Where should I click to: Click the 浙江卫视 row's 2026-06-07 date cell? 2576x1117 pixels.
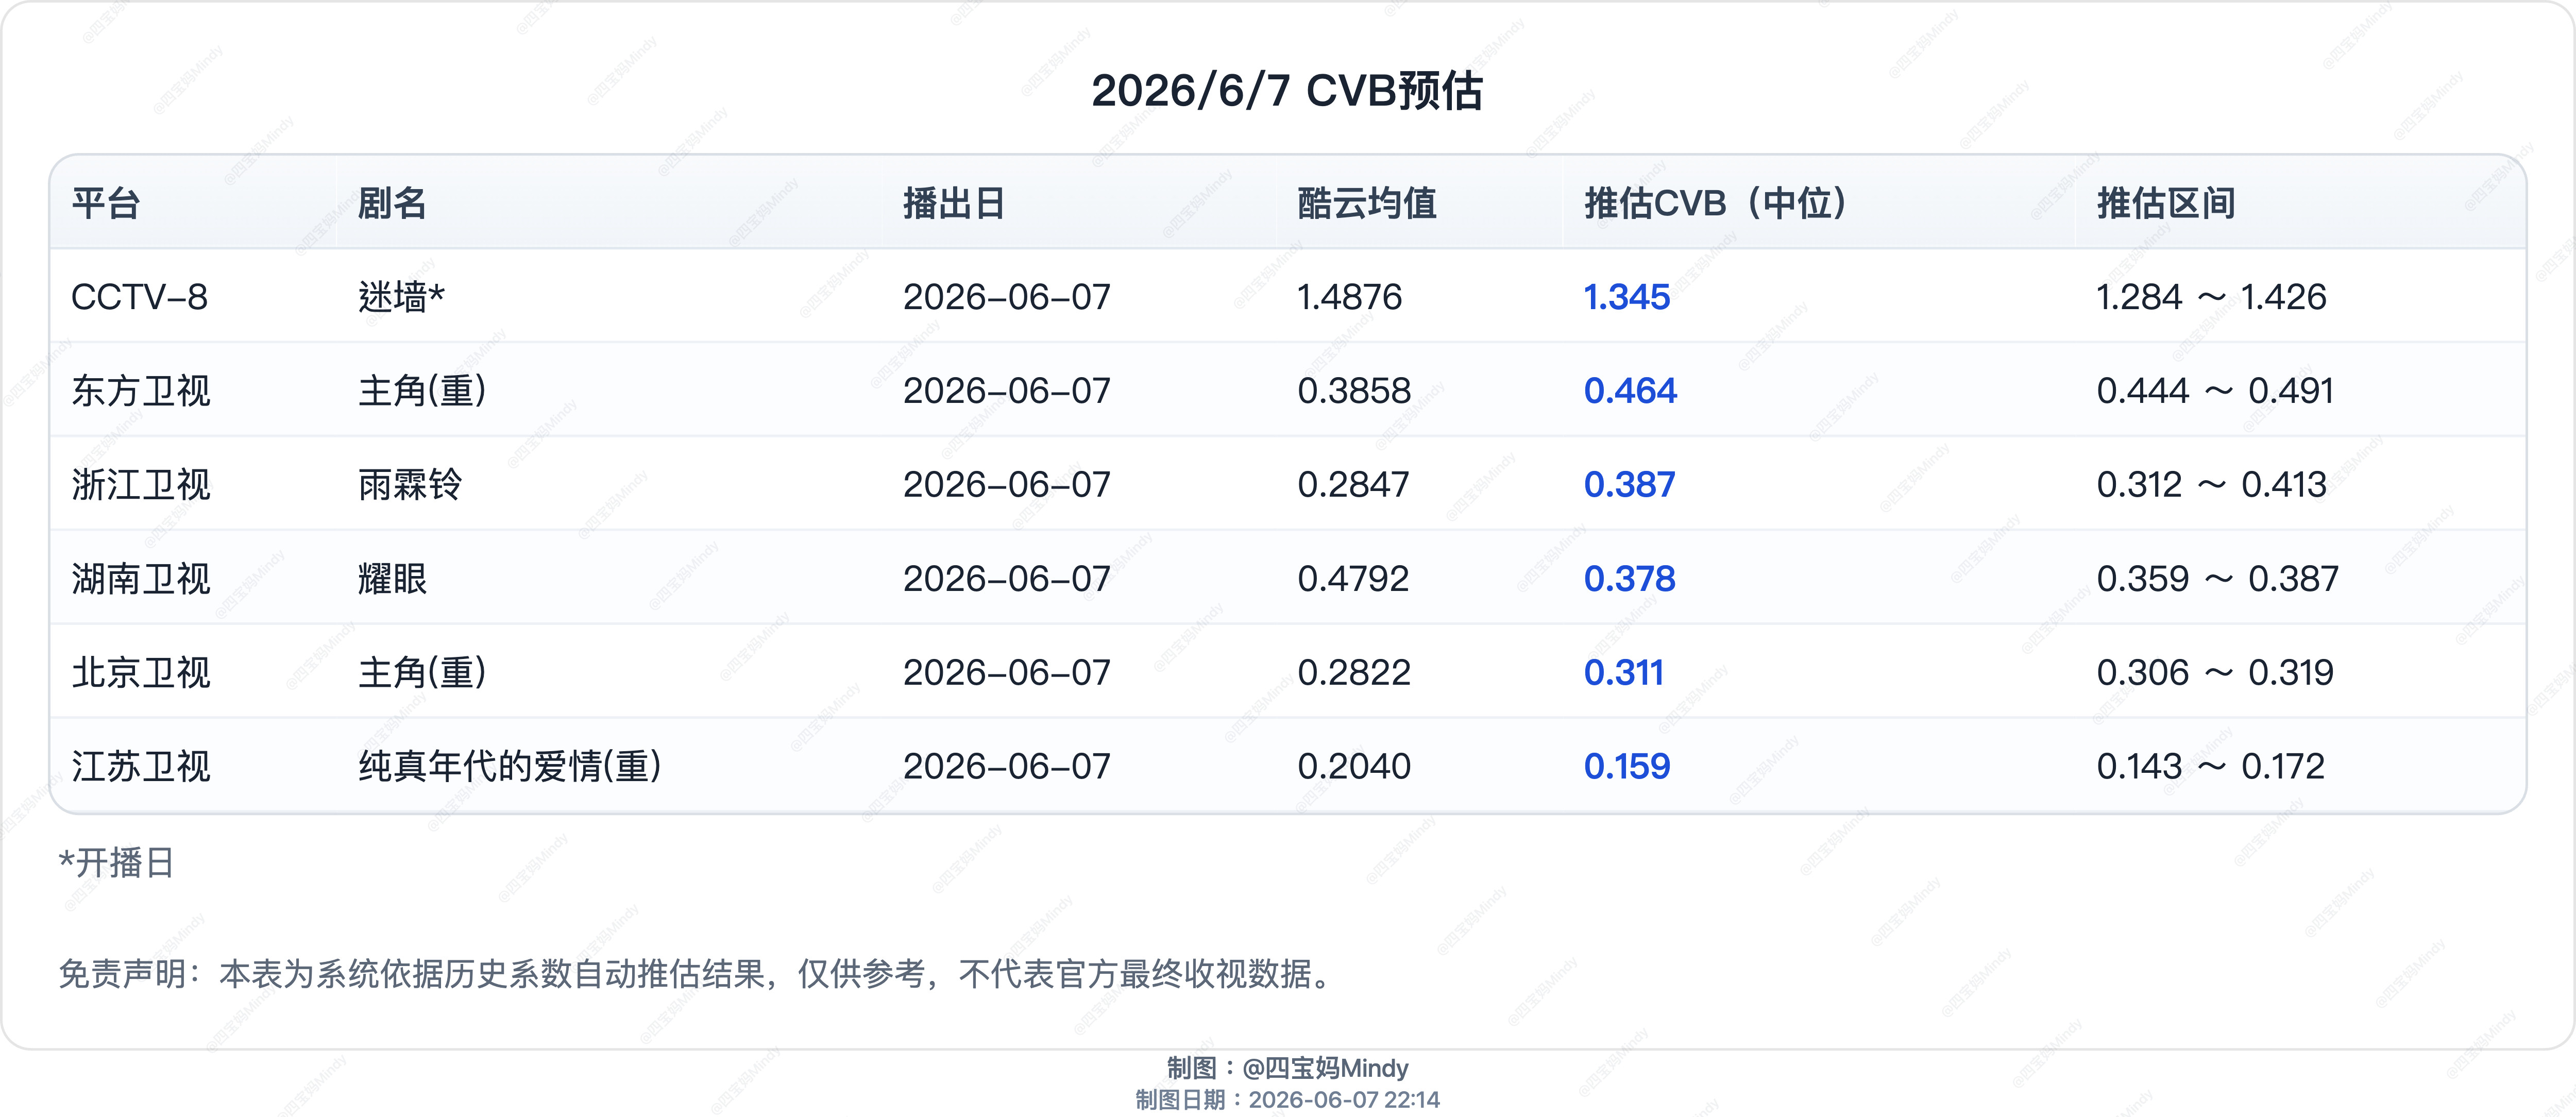[1006, 485]
